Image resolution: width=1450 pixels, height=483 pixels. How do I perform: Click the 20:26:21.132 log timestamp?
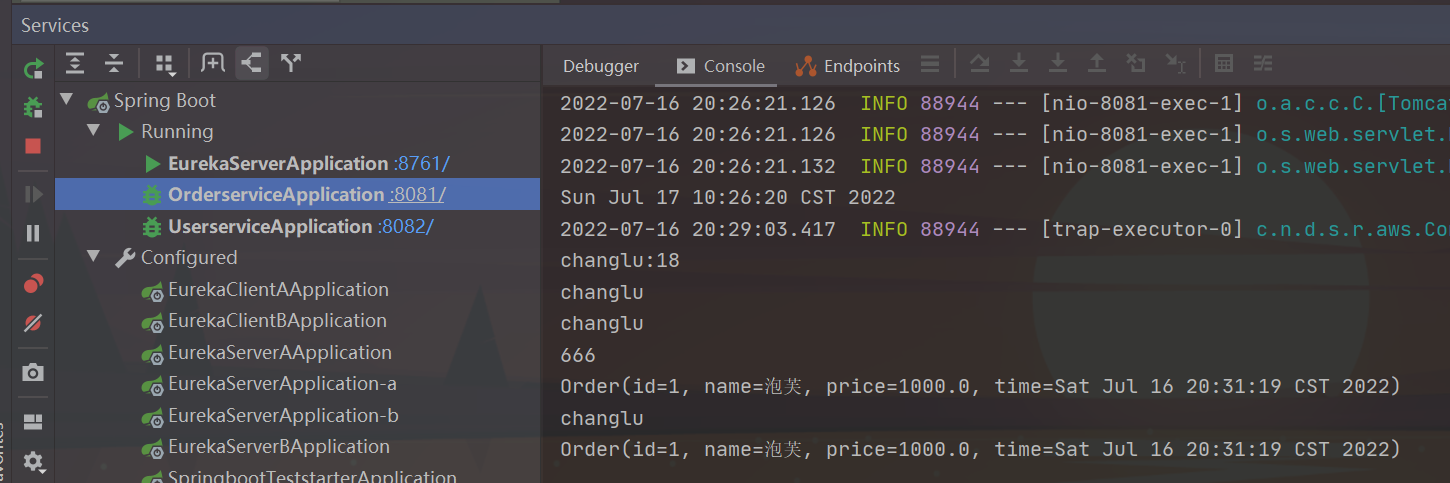coord(698,166)
